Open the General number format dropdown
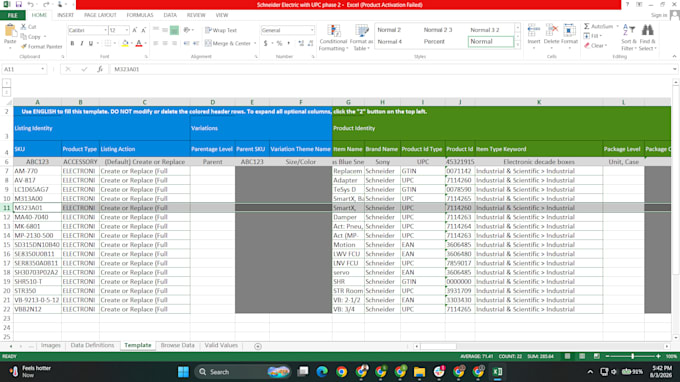 (311, 30)
